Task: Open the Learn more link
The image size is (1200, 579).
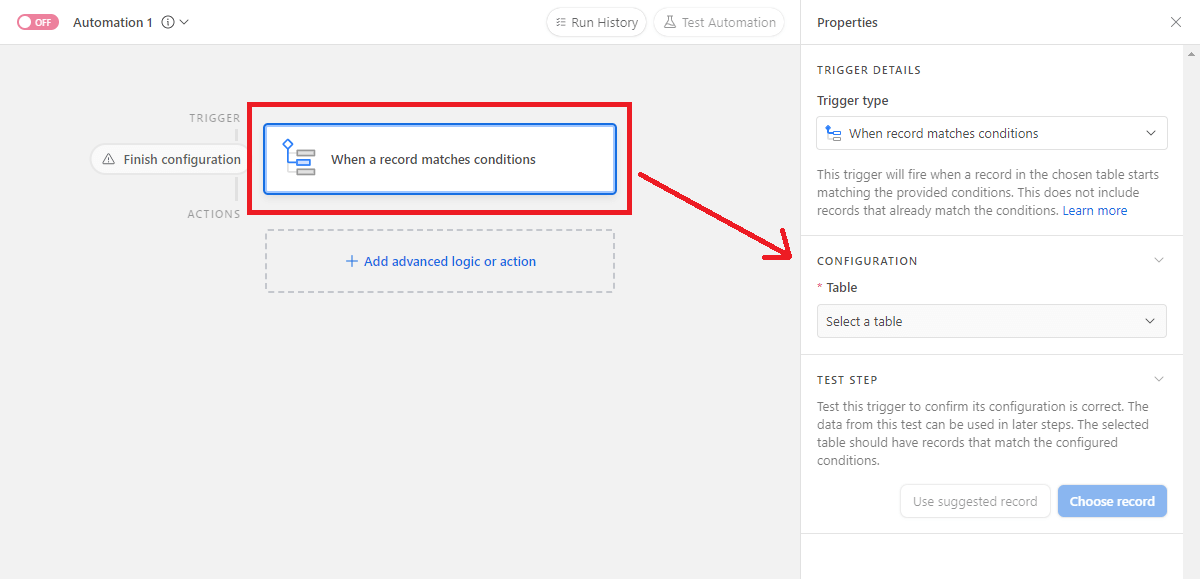Action: (x=1094, y=209)
